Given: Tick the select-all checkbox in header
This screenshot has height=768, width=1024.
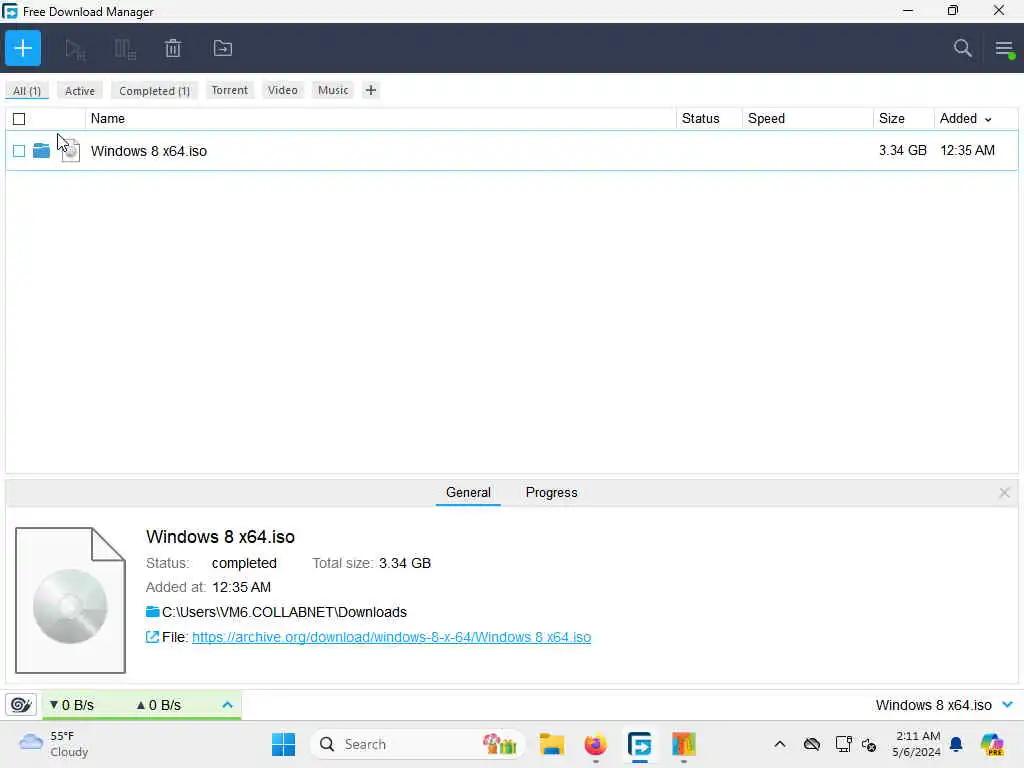Looking at the screenshot, I should click(19, 119).
